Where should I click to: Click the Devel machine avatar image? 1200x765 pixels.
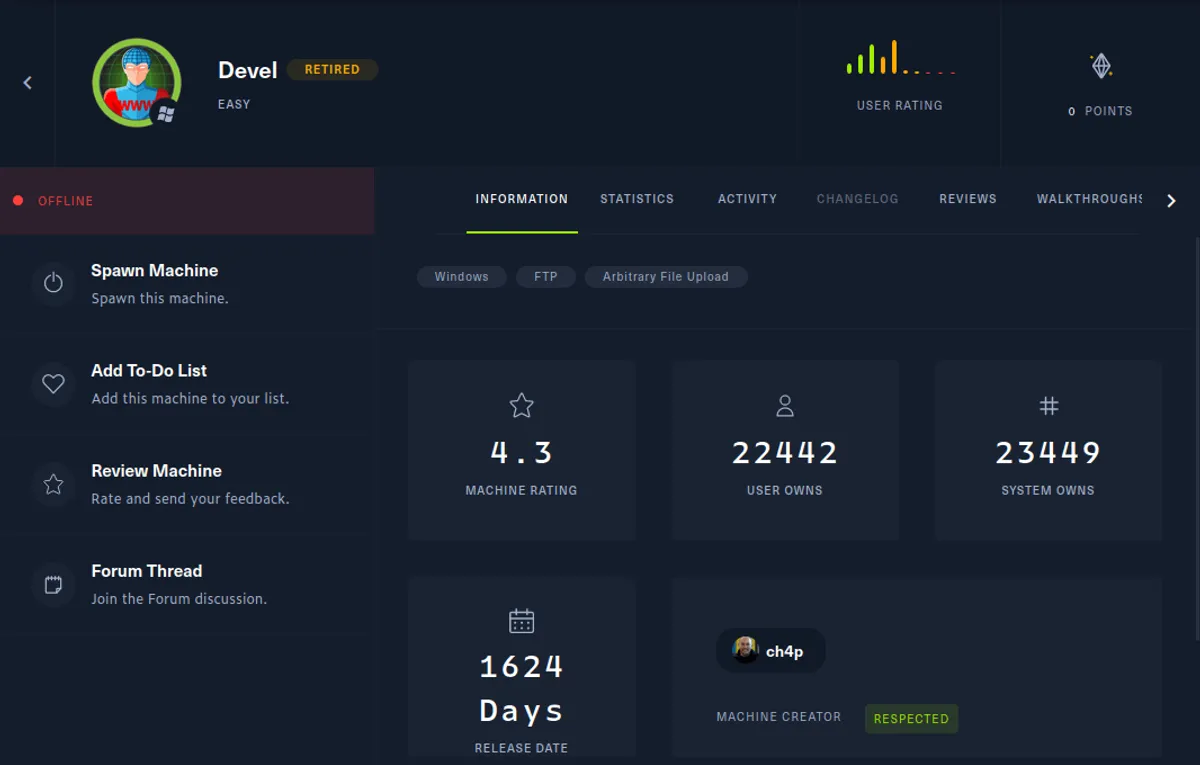point(136,83)
